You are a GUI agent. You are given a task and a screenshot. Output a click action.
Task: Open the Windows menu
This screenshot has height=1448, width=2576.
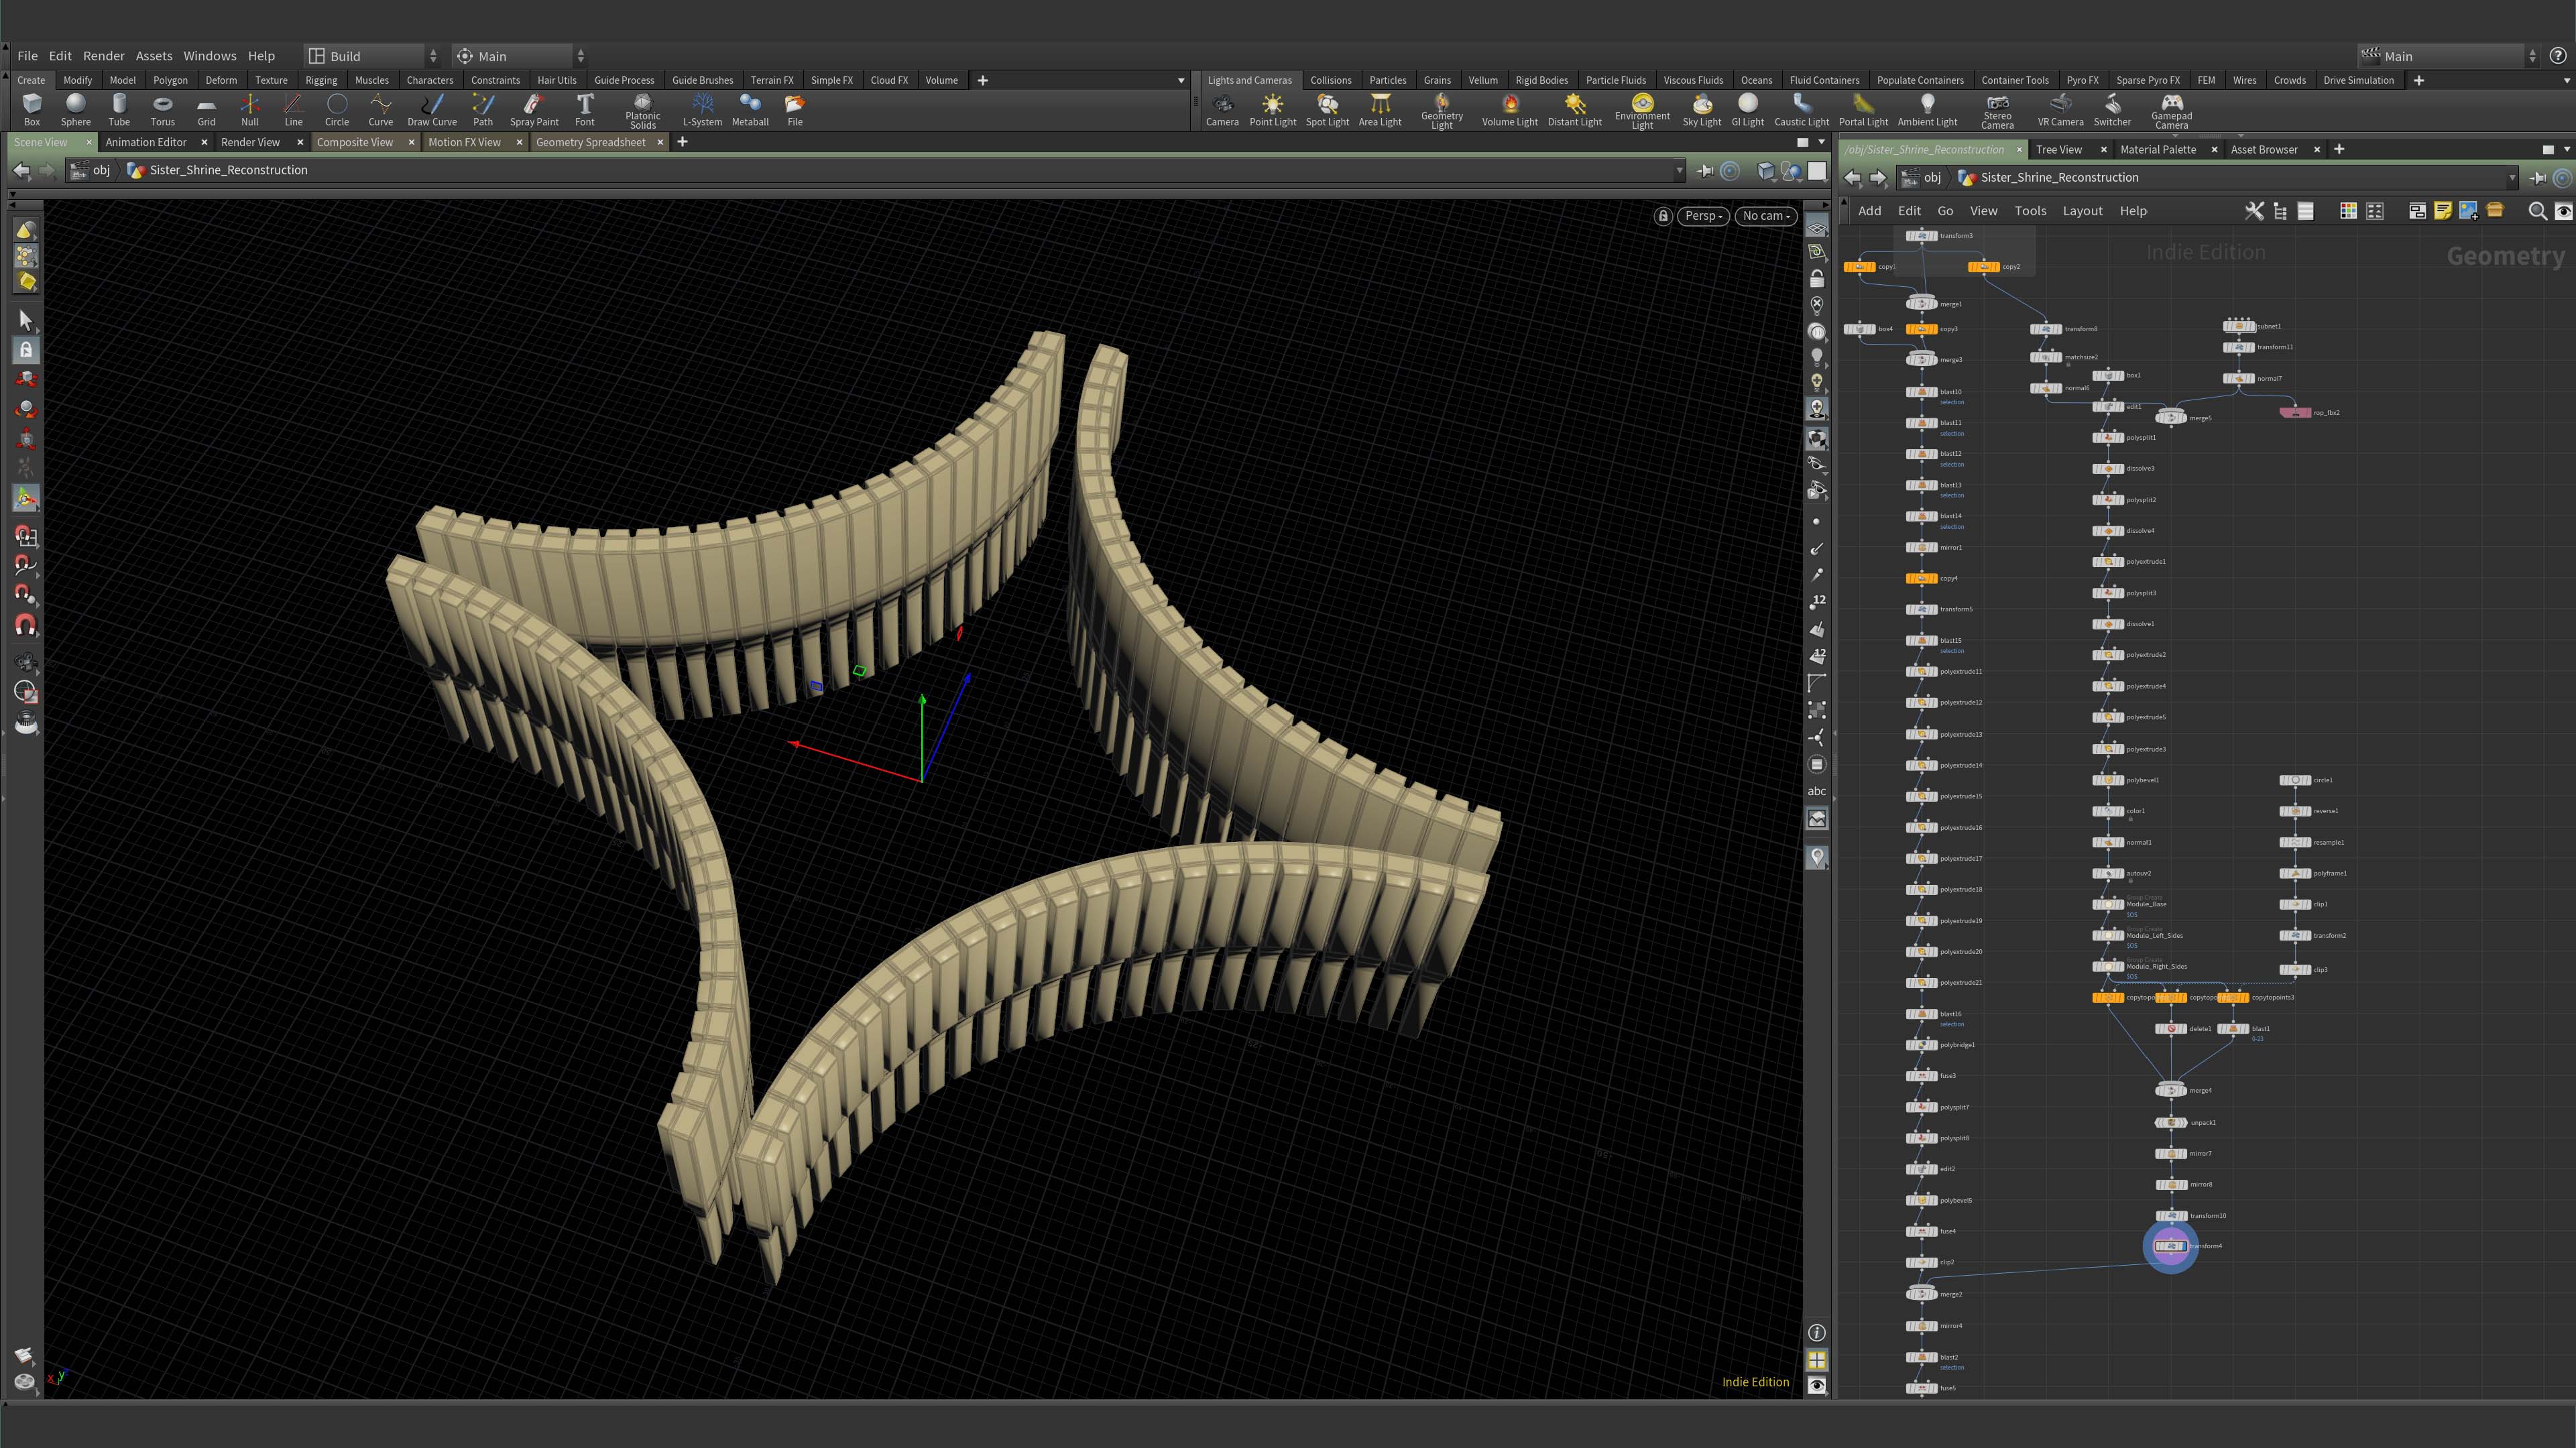(x=210, y=55)
